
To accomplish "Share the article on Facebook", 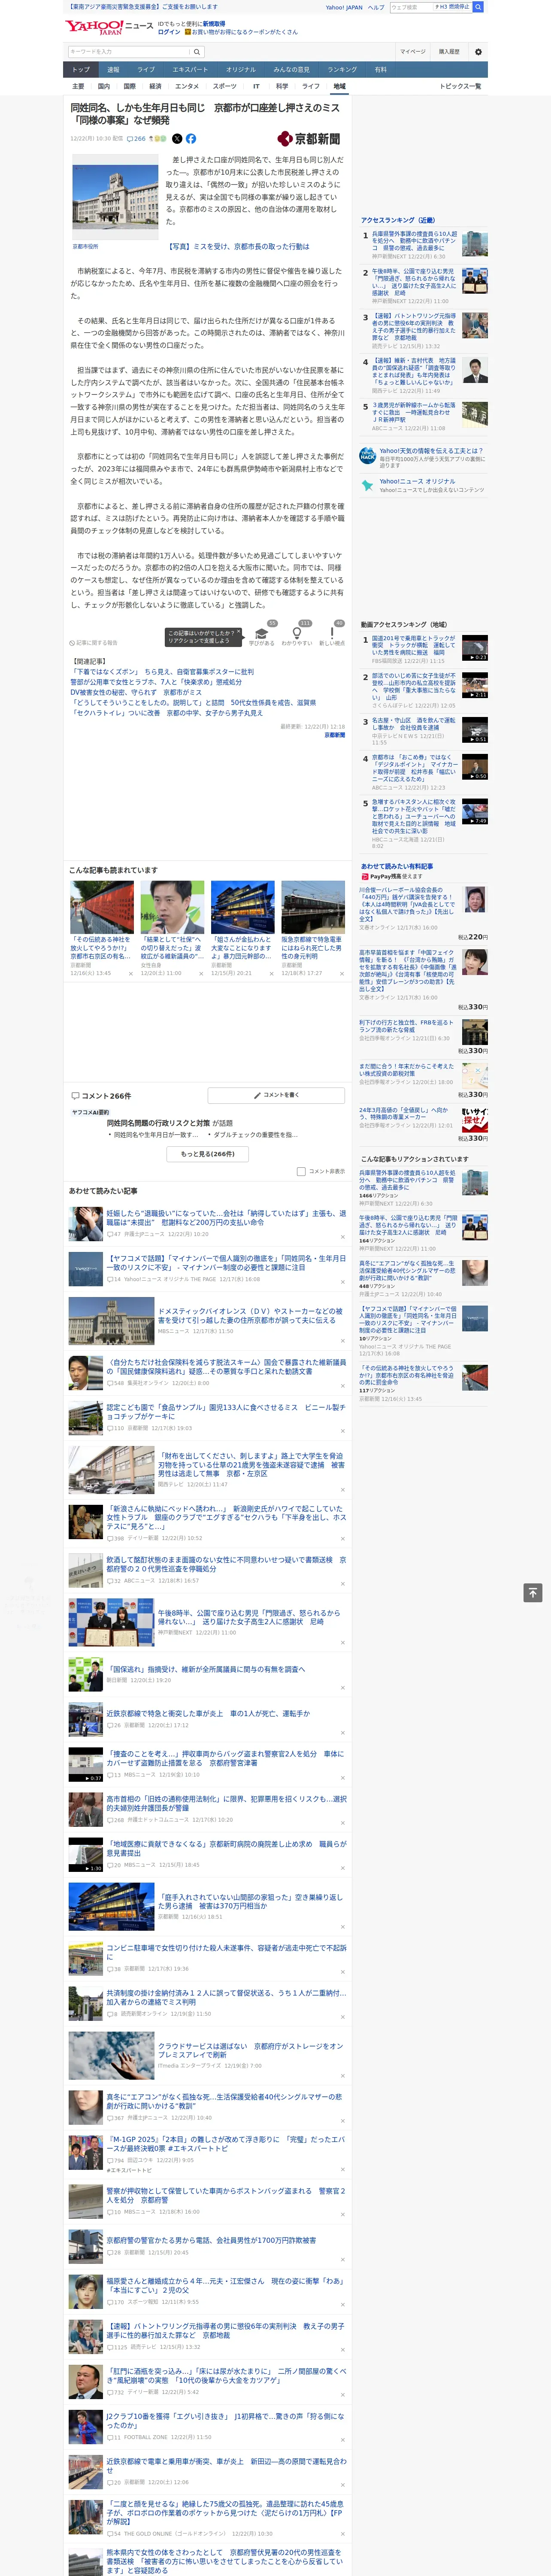I will click(191, 139).
